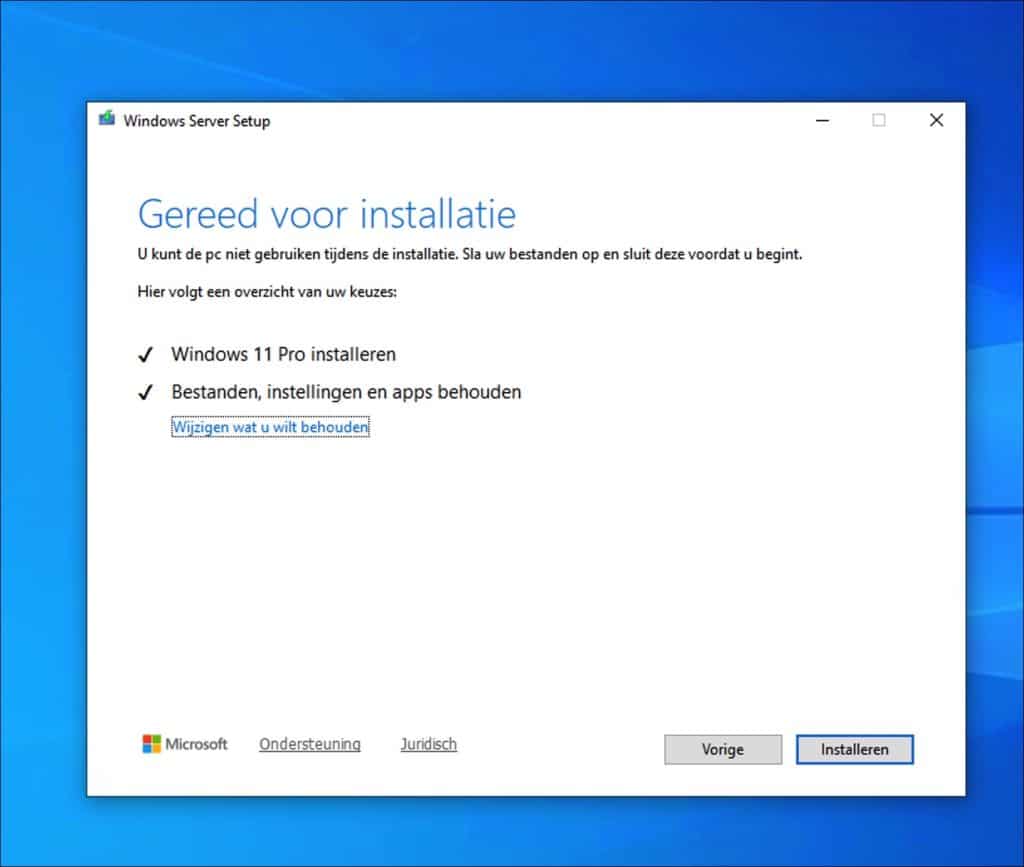This screenshot has width=1024, height=867.
Task: Click the checkmark beside Bestanden, instellingen en apps
Action: tap(146, 393)
